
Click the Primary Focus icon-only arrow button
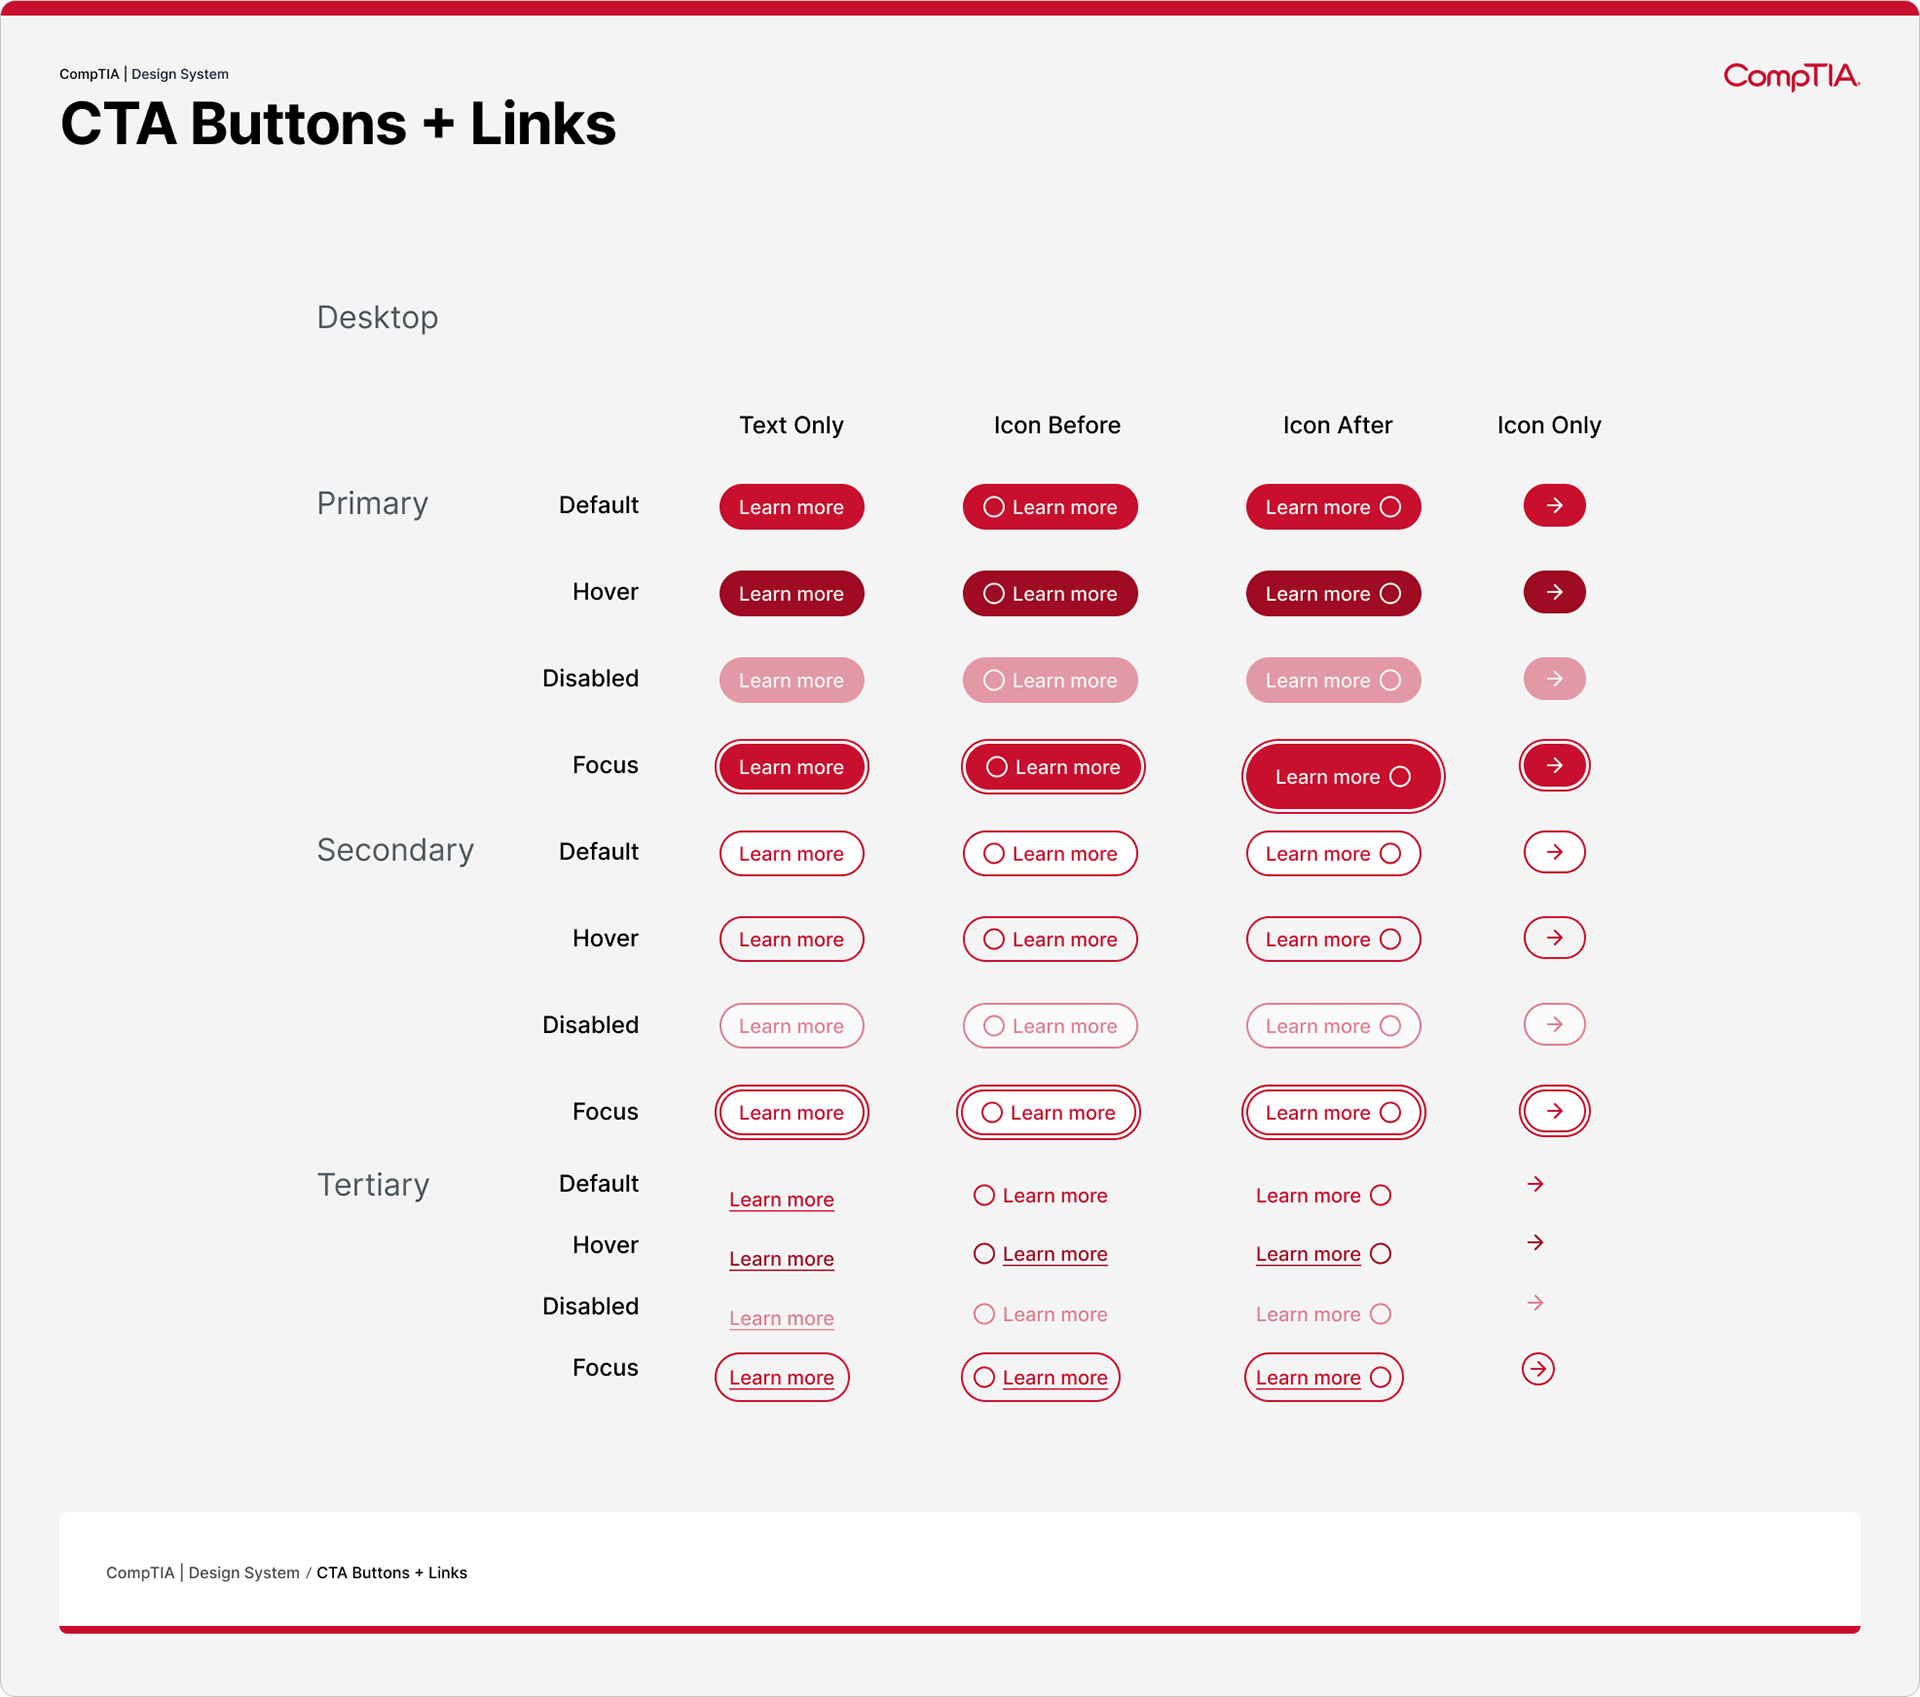point(1554,766)
